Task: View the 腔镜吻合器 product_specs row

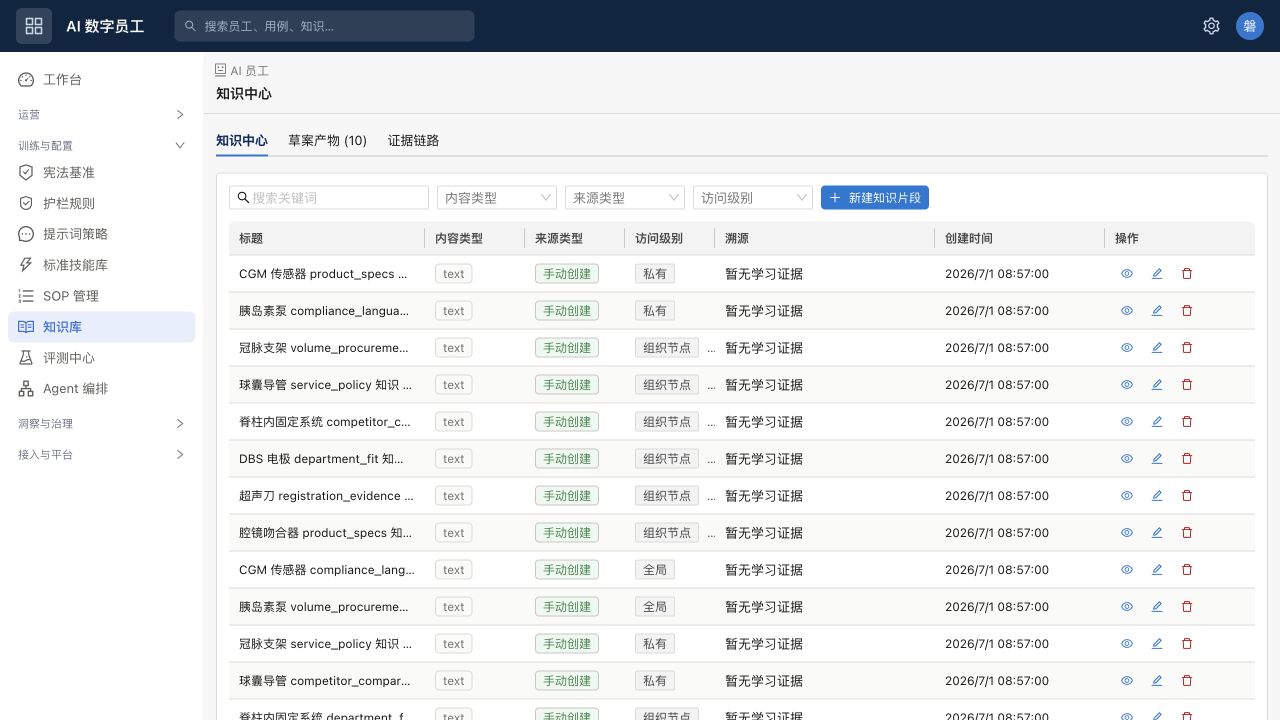Action: click(1127, 533)
